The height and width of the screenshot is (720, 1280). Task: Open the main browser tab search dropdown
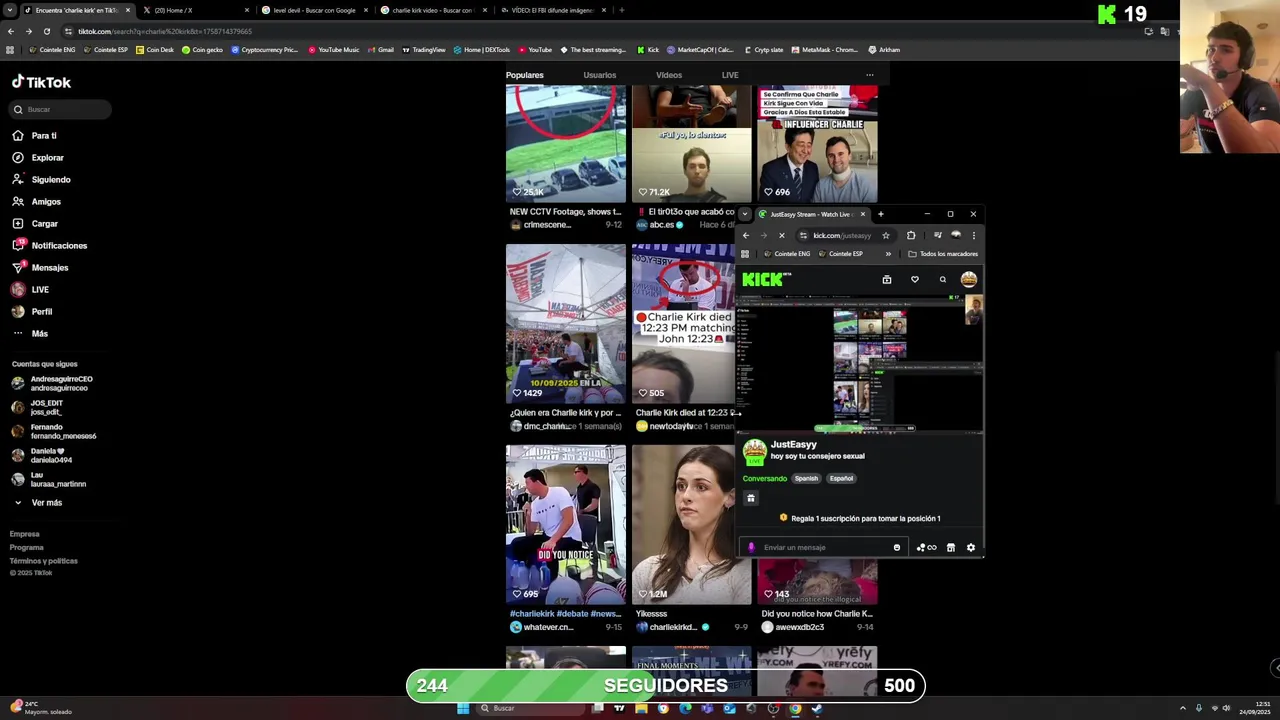9,10
